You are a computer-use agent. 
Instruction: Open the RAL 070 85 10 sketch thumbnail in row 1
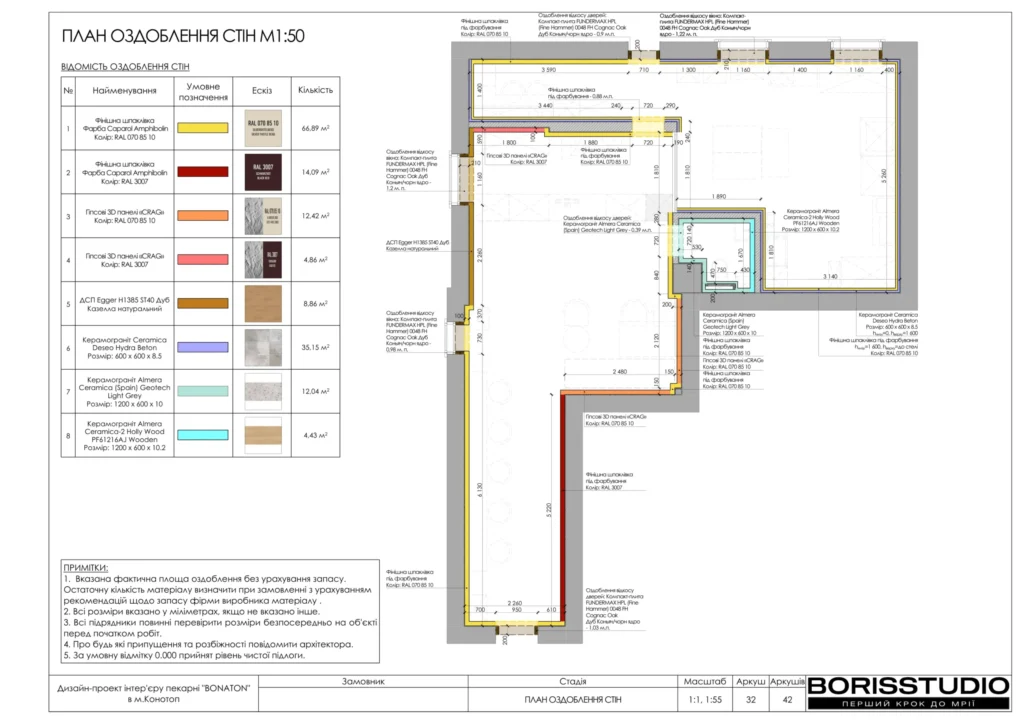[263, 129]
